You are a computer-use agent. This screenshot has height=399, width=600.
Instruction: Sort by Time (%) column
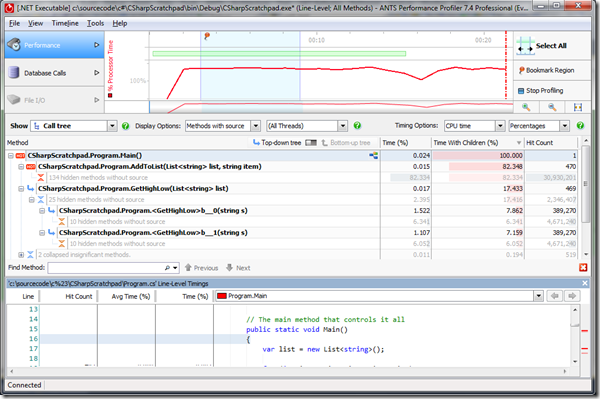pyautogui.click(x=406, y=143)
